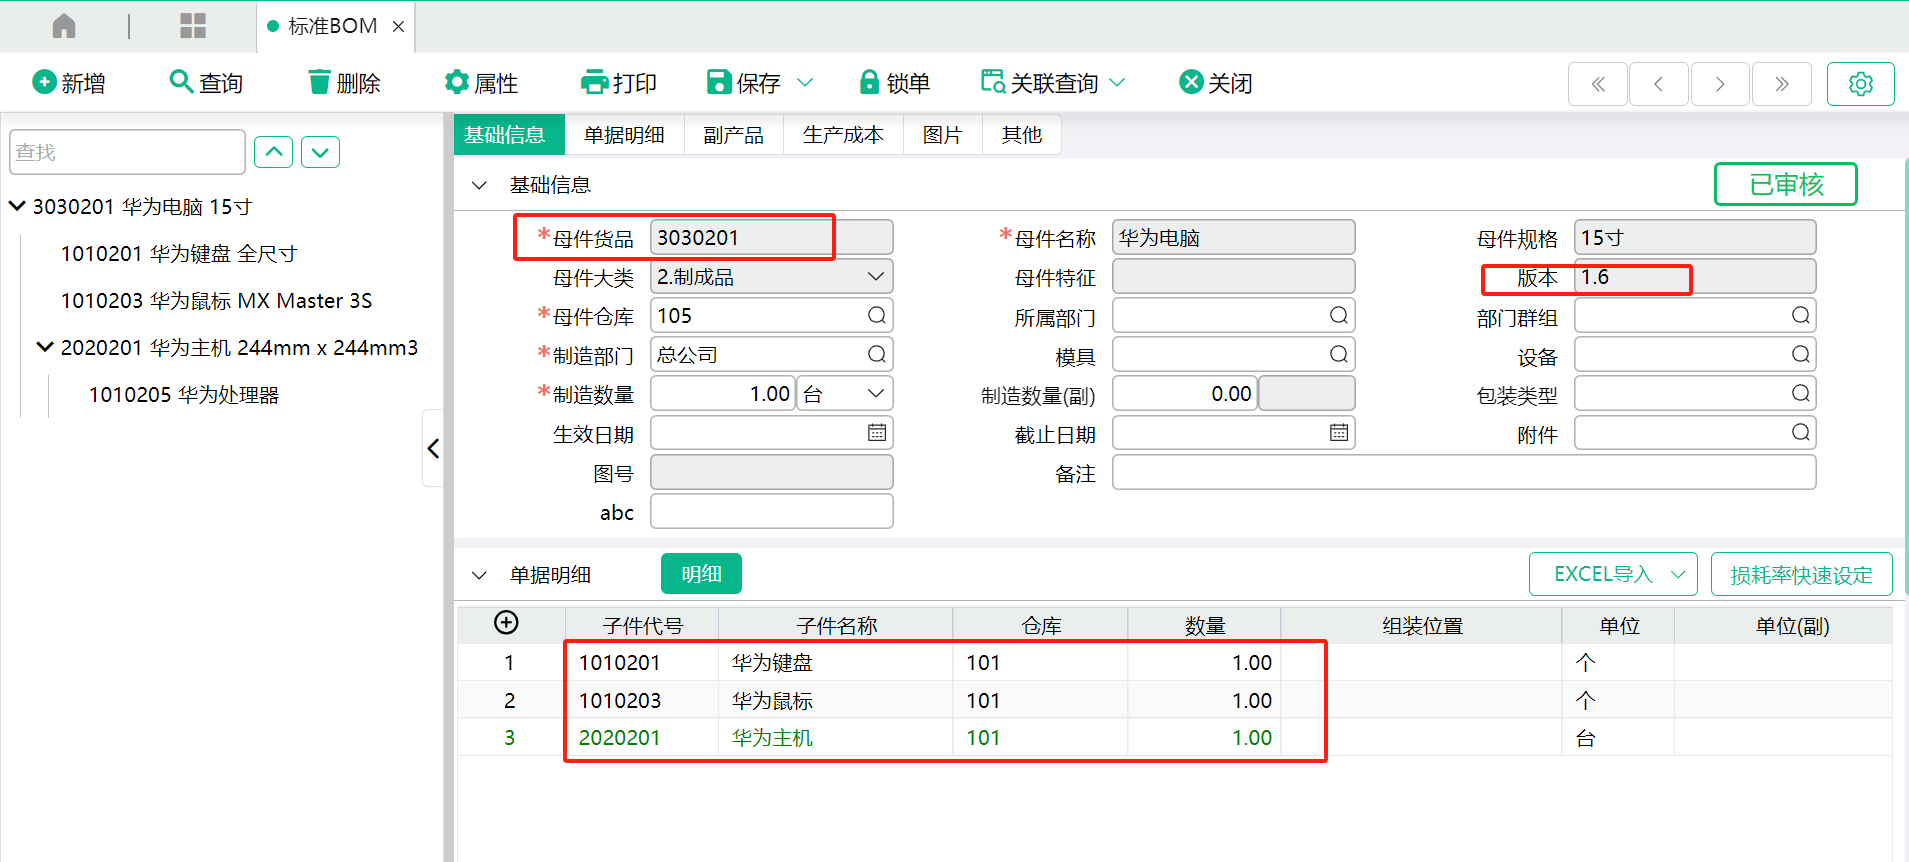Click the 锁单 lock button

(895, 83)
